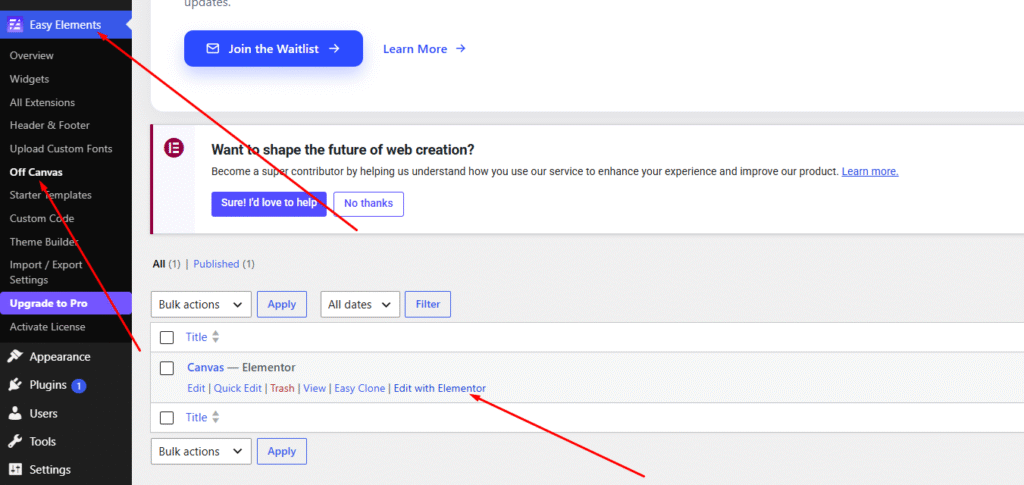Open Header & Footer submenu item
This screenshot has height=485, width=1024.
[x=50, y=125]
